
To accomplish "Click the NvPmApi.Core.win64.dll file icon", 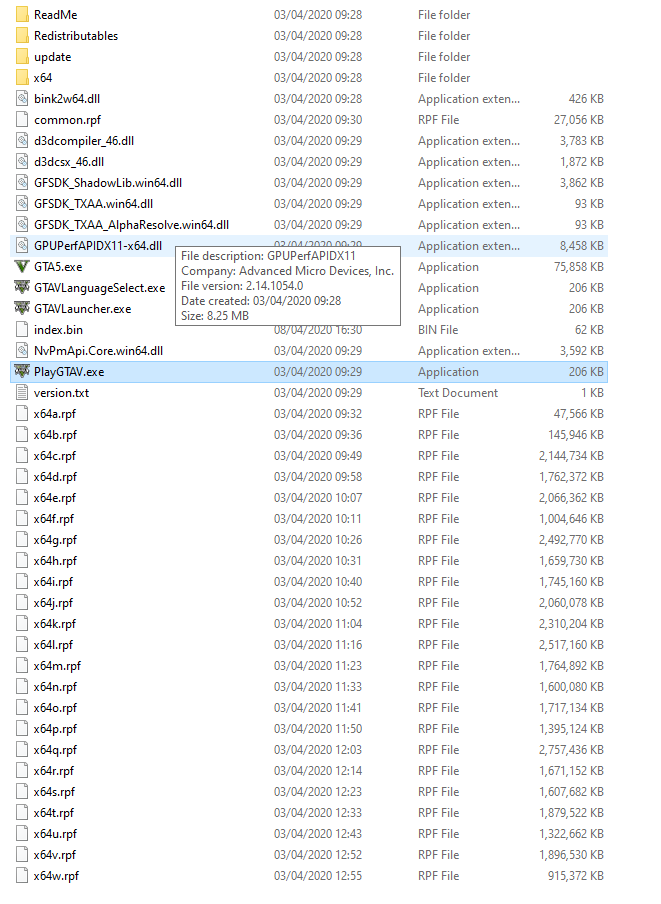I will click(x=22, y=351).
